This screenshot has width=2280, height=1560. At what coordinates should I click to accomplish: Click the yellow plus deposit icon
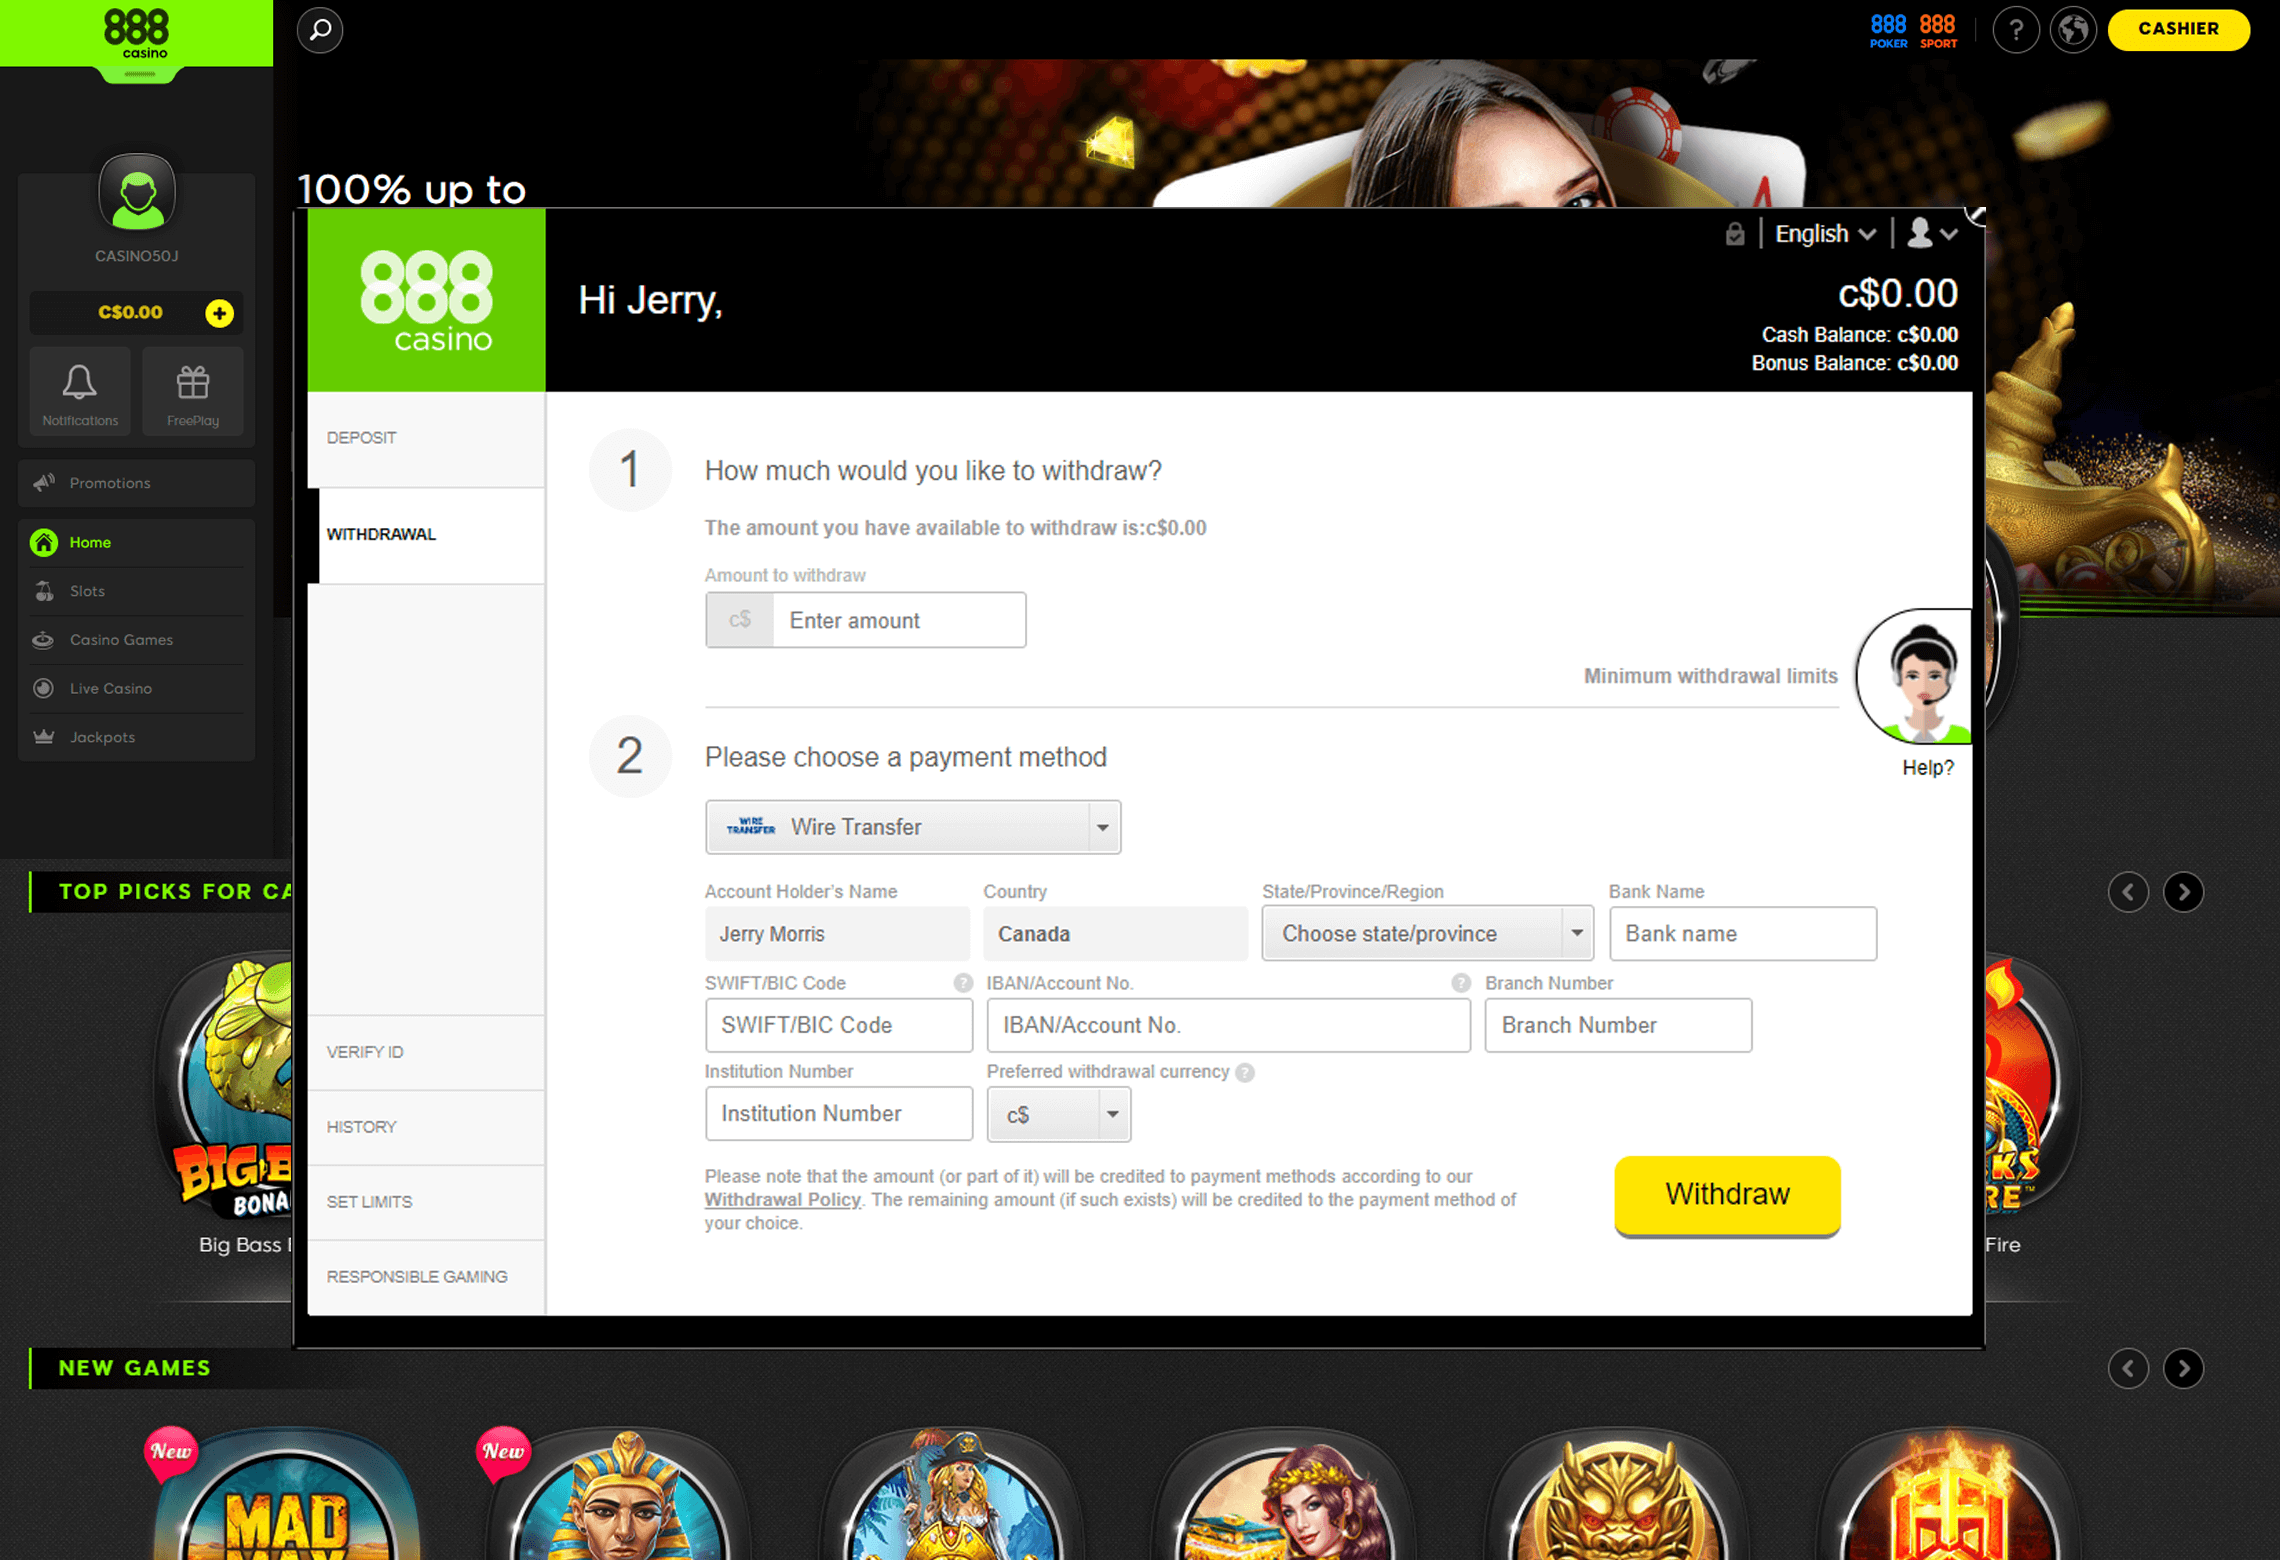[219, 313]
